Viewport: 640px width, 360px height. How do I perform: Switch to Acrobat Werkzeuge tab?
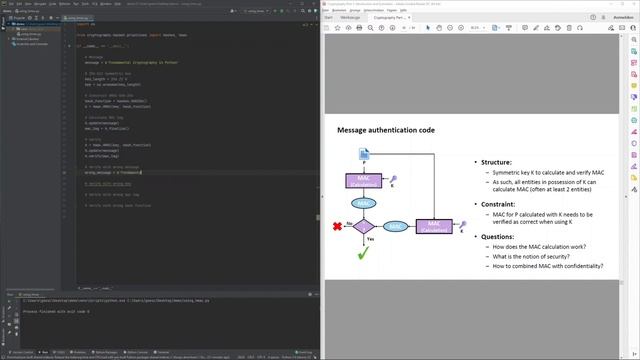point(350,18)
